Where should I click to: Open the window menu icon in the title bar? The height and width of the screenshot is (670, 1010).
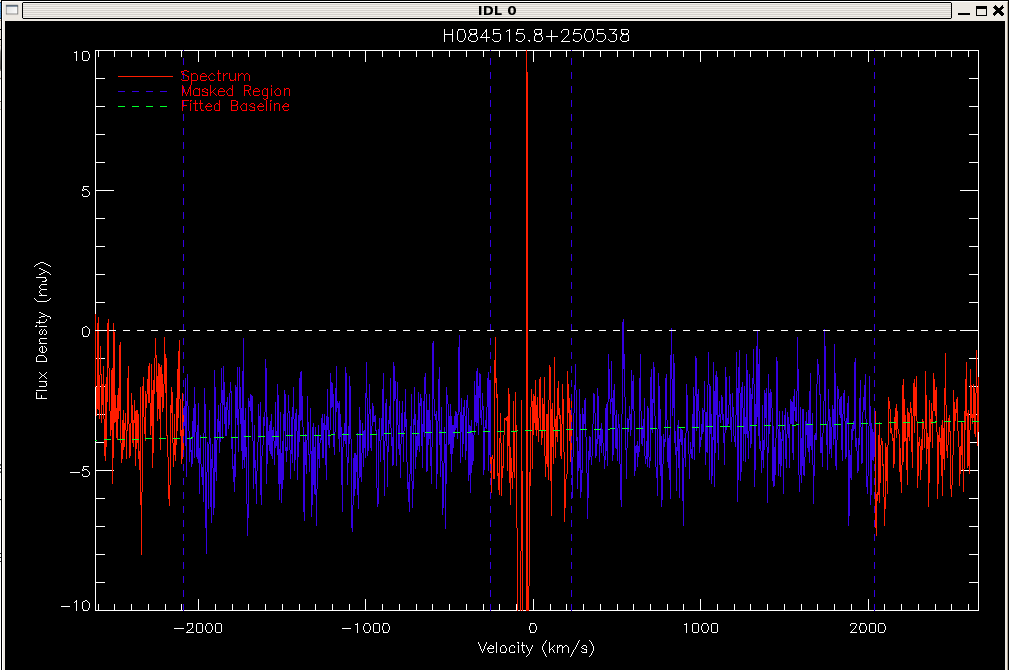12,10
